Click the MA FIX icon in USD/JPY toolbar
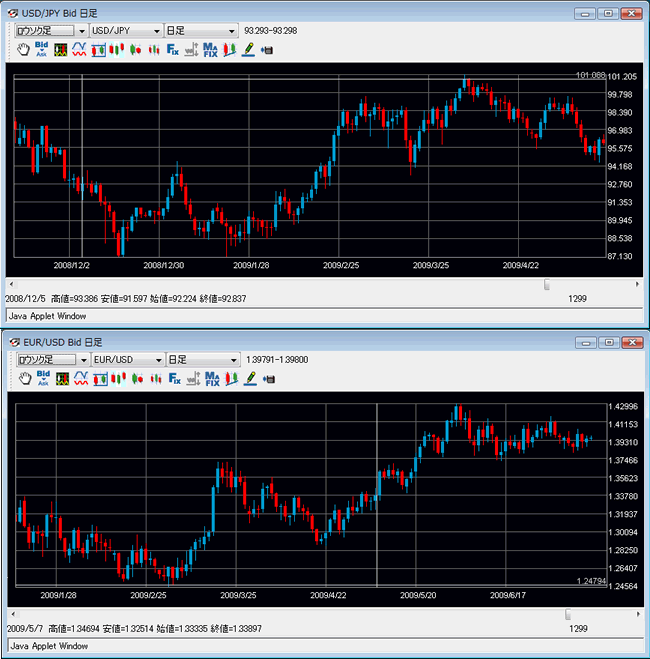This screenshot has width=650, height=659. (211, 50)
